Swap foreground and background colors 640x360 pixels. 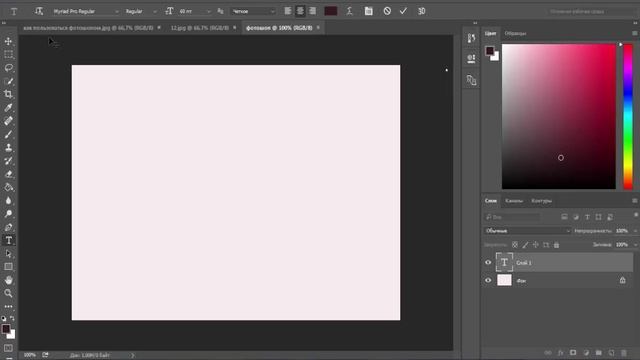[12, 318]
